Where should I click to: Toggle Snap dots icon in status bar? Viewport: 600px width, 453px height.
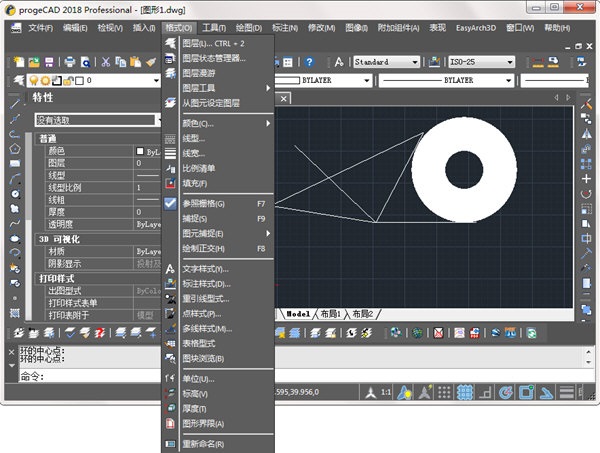(x=444, y=392)
